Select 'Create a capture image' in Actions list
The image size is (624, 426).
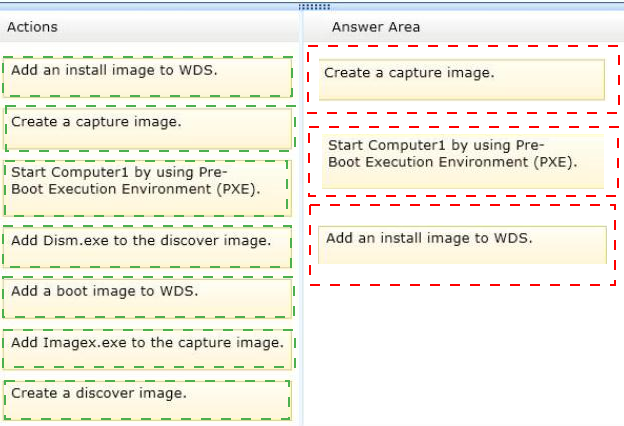(x=148, y=129)
